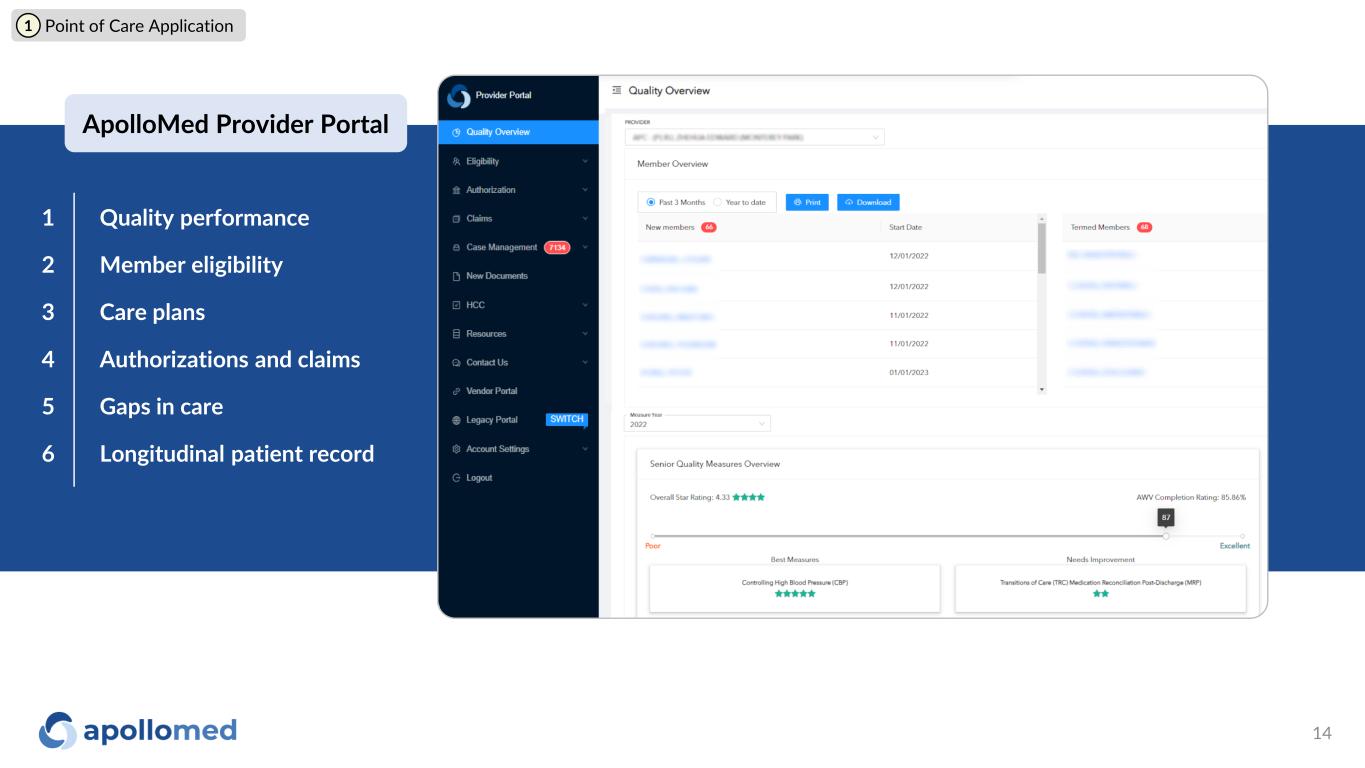1365x768 pixels.
Task: Click the Contact Us chat icon
Action: click(456, 363)
